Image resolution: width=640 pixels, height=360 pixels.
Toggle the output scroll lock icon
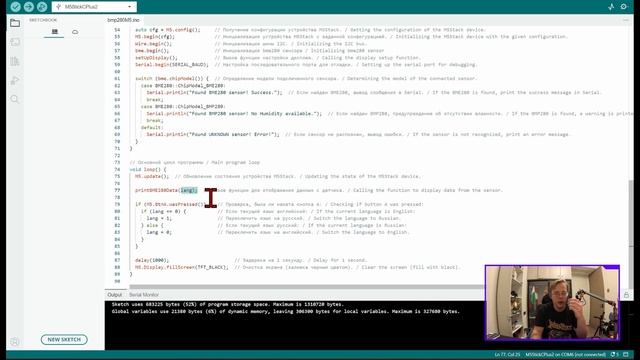pos(626,295)
